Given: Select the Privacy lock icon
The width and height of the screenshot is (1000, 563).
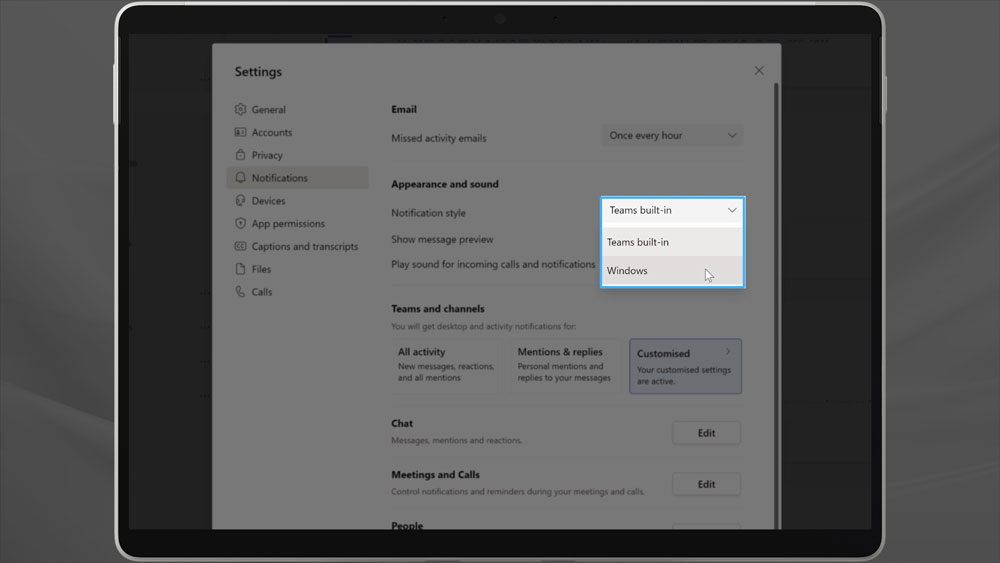Looking at the screenshot, I should point(240,155).
